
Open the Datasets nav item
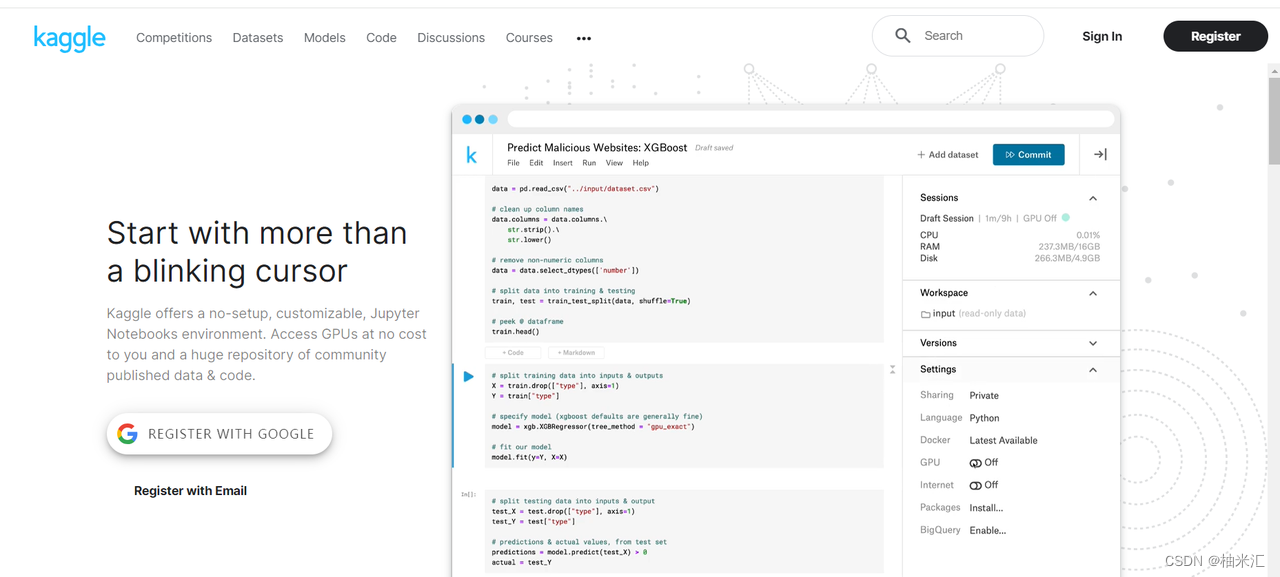pyautogui.click(x=258, y=38)
